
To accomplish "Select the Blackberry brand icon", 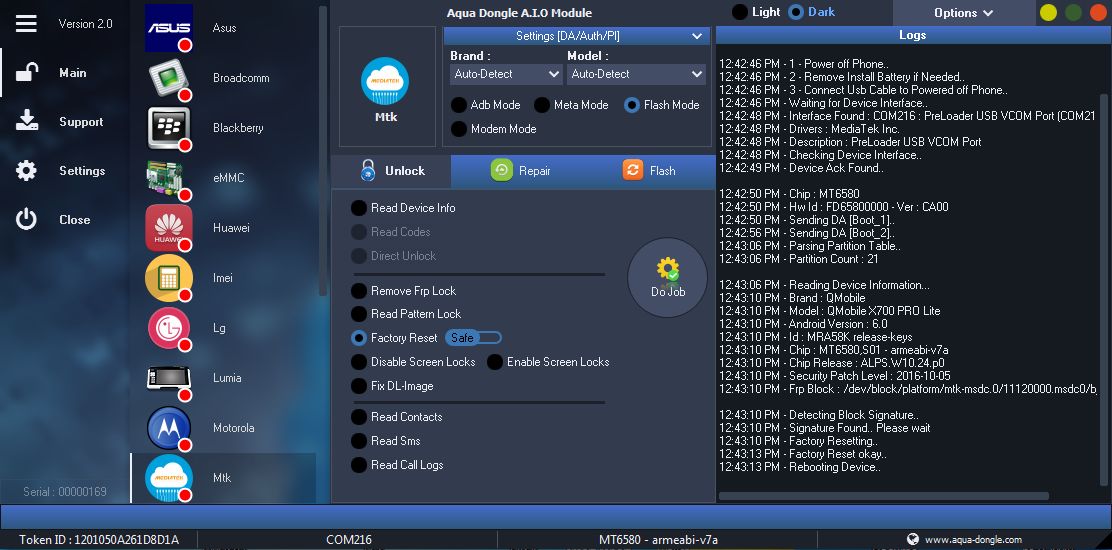I will pos(169,128).
